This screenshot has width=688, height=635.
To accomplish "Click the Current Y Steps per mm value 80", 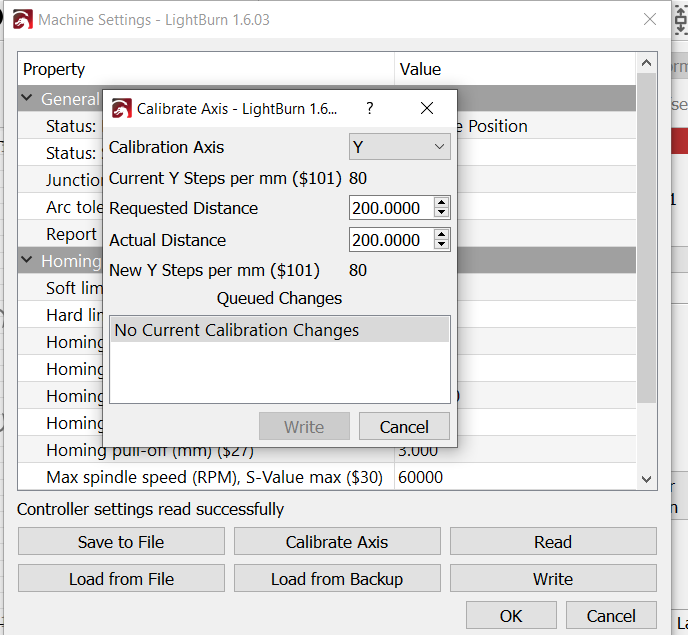I will pyautogui.click(x=358, y=178).
